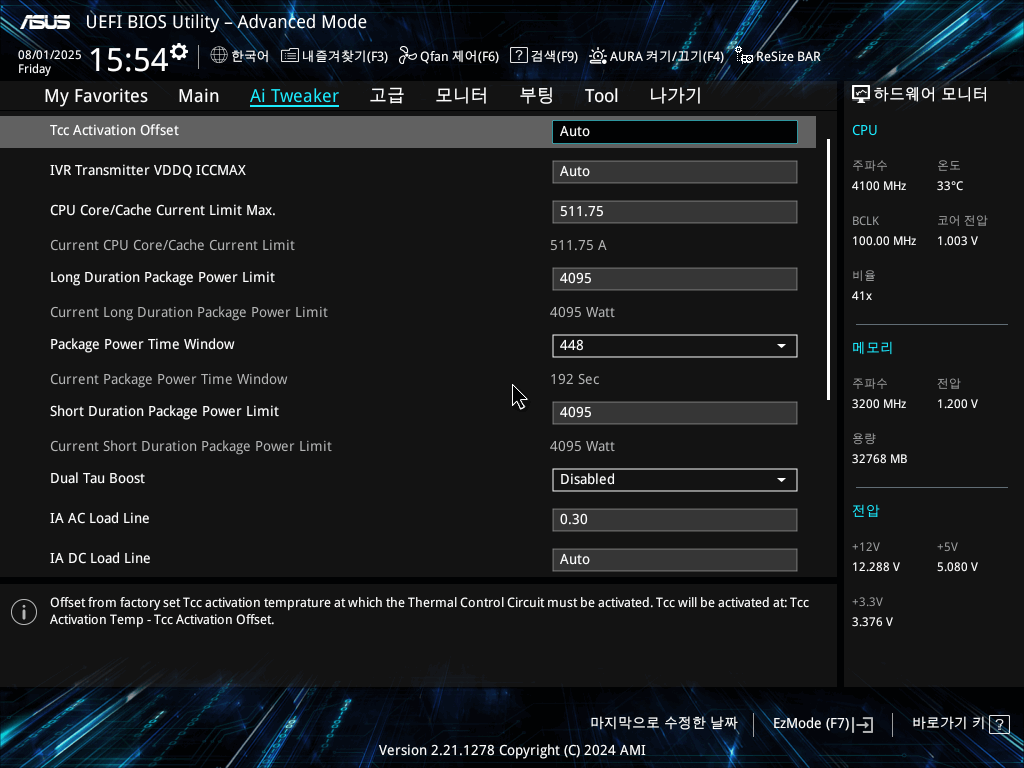The image size is (1024, 768).
Task: Open favorites list icon (F3)
Action: pos(289,56)
